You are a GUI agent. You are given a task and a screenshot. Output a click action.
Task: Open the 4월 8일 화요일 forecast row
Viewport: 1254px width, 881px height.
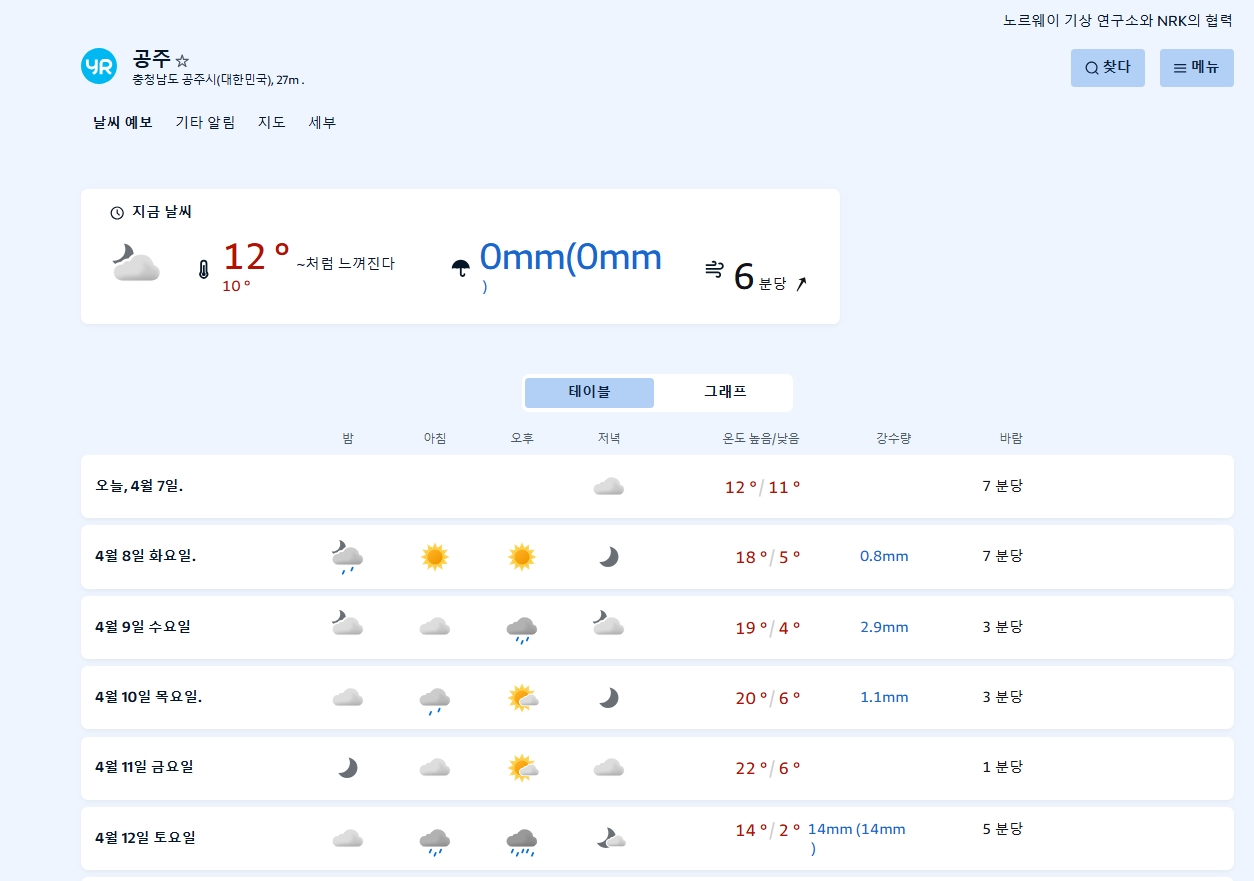pos(657,556)
